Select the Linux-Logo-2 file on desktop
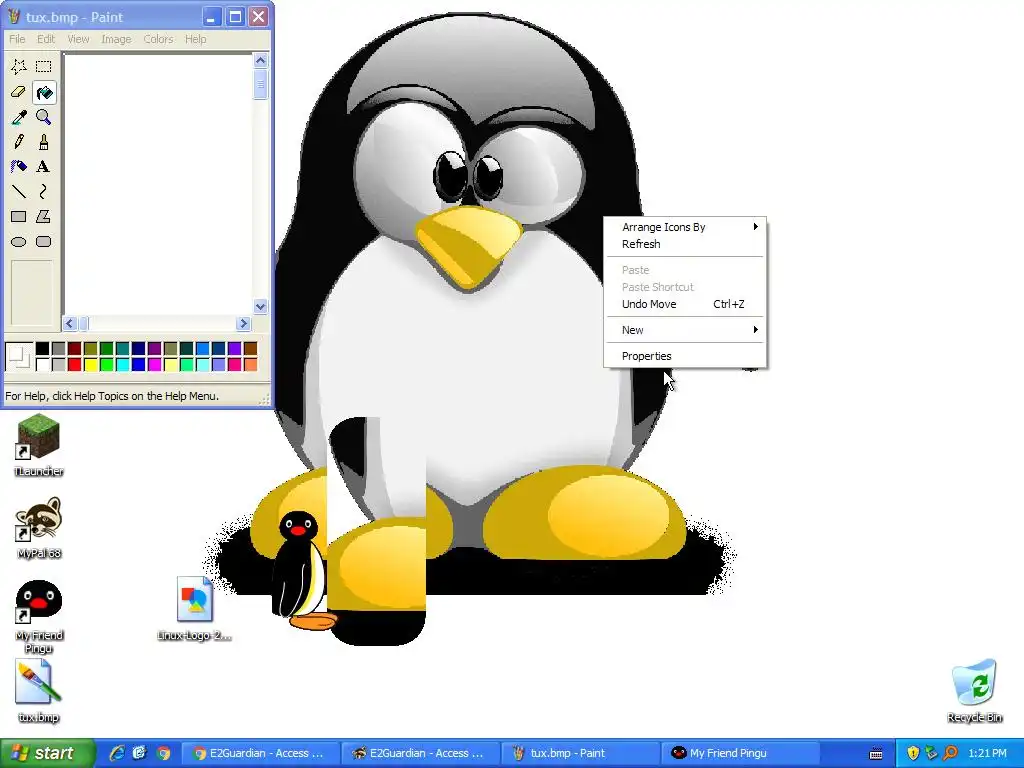Viewport: 1024px width, 768px height. (x=195, y=608)
